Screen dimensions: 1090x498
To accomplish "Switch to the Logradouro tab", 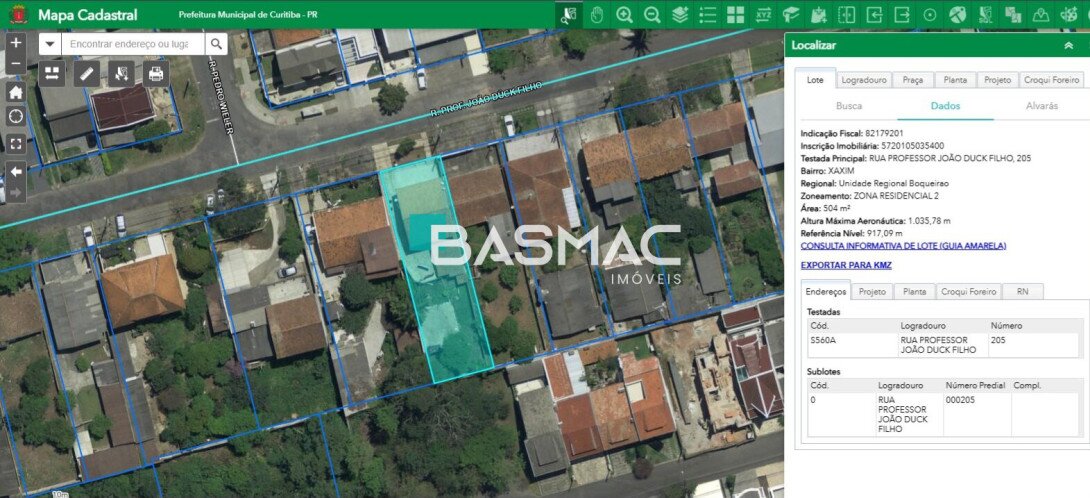I will 863,80.
